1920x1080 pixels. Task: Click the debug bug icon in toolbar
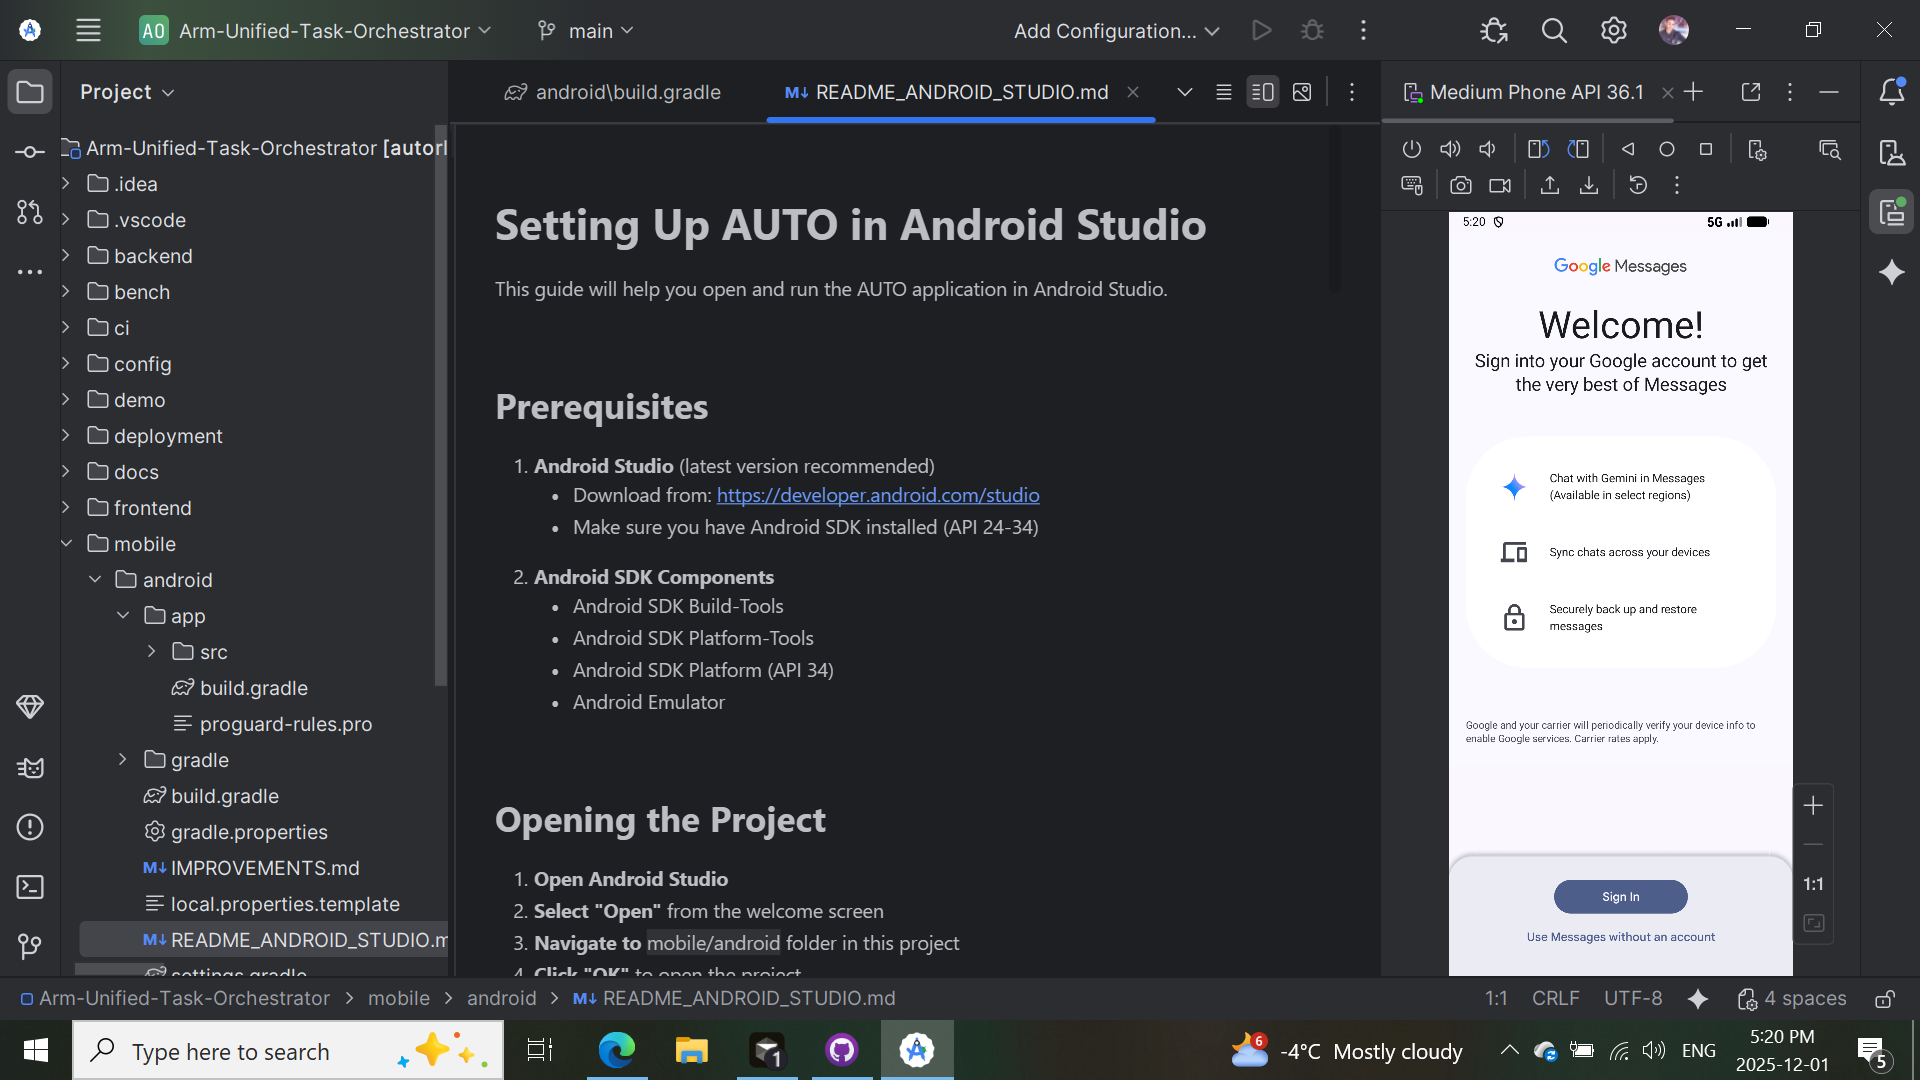click(x=1312, y=30)
